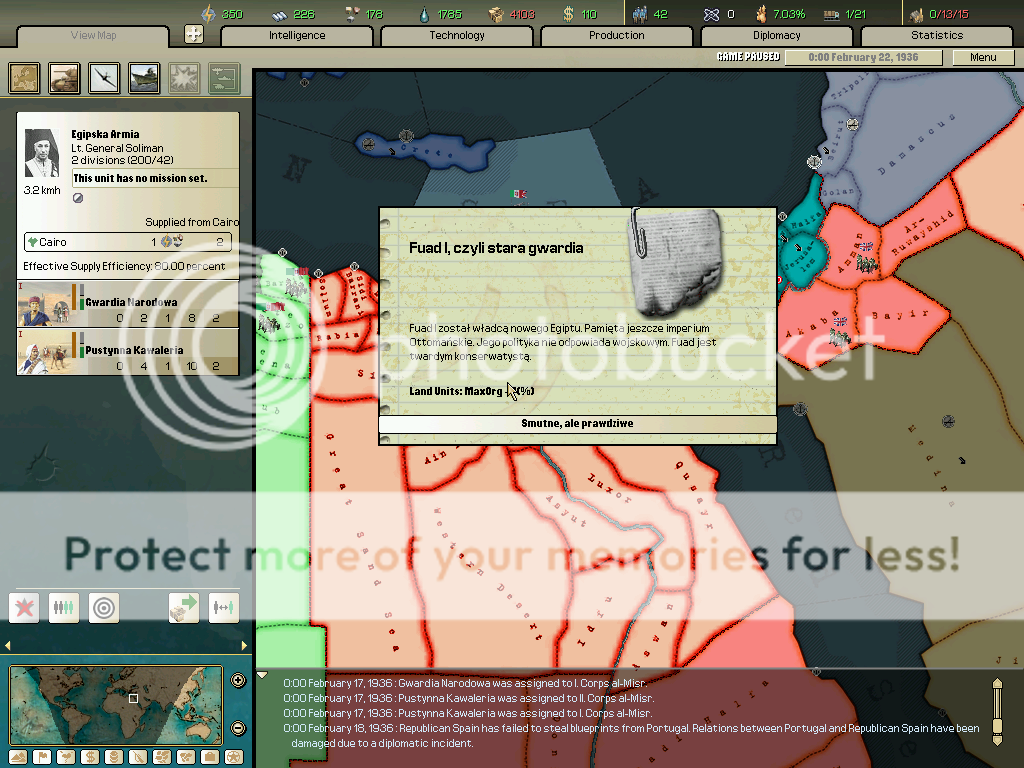The image size is (1024, 768).
Task: Select the land units tank icon
Action: pyautogui.click(x=65, y=78)
